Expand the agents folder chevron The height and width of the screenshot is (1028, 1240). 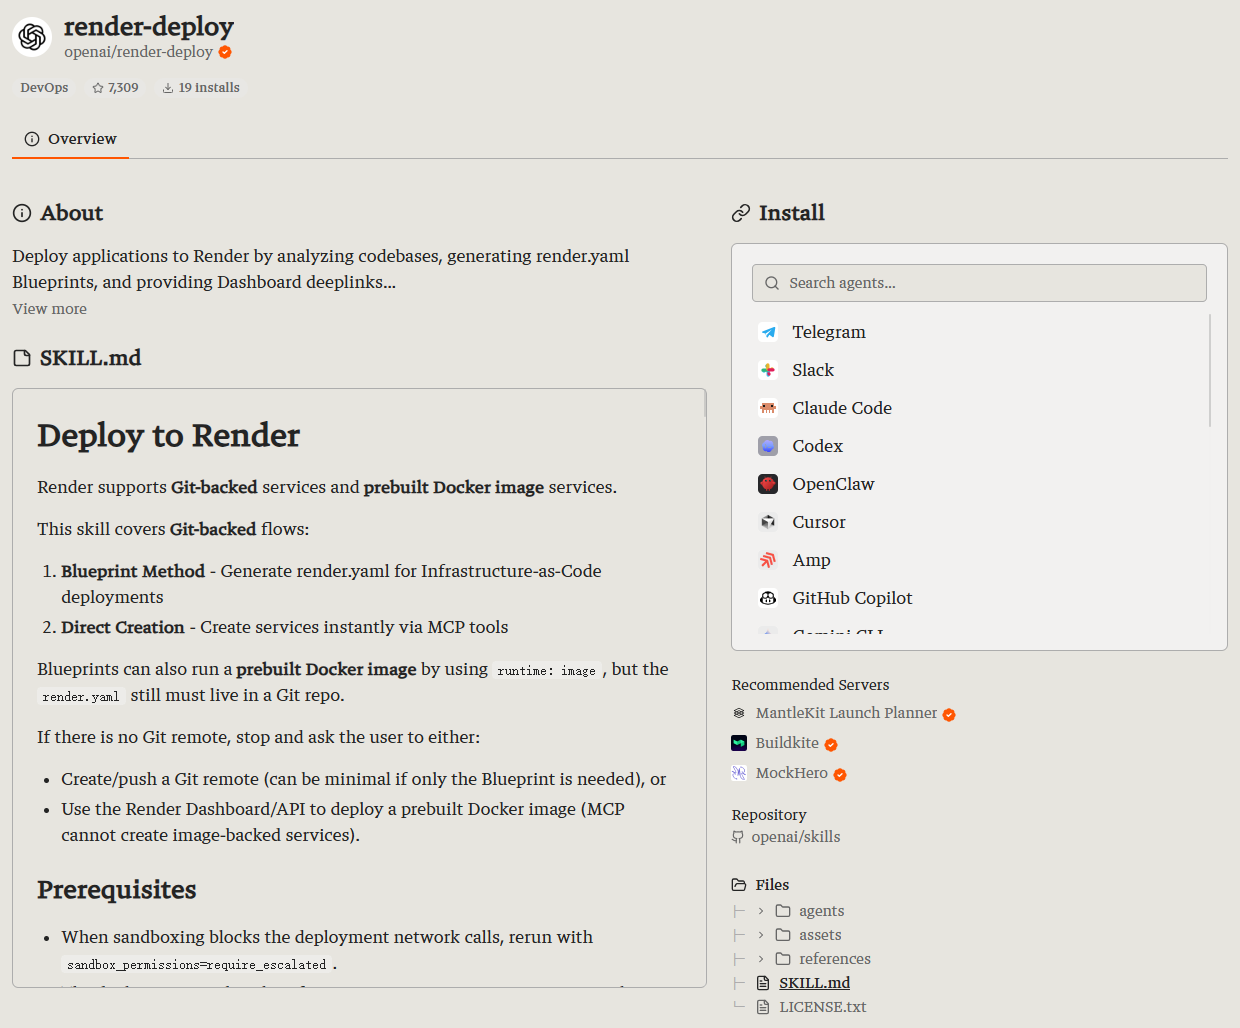[x=761, y=911]
